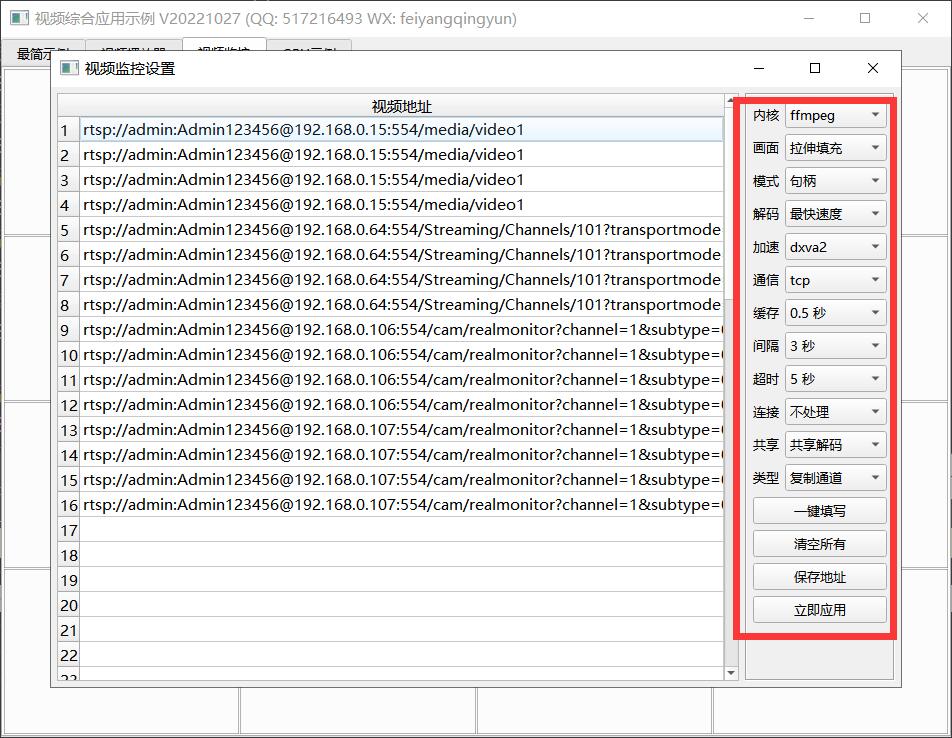Click the 视频地址 column header

[401, 106]
